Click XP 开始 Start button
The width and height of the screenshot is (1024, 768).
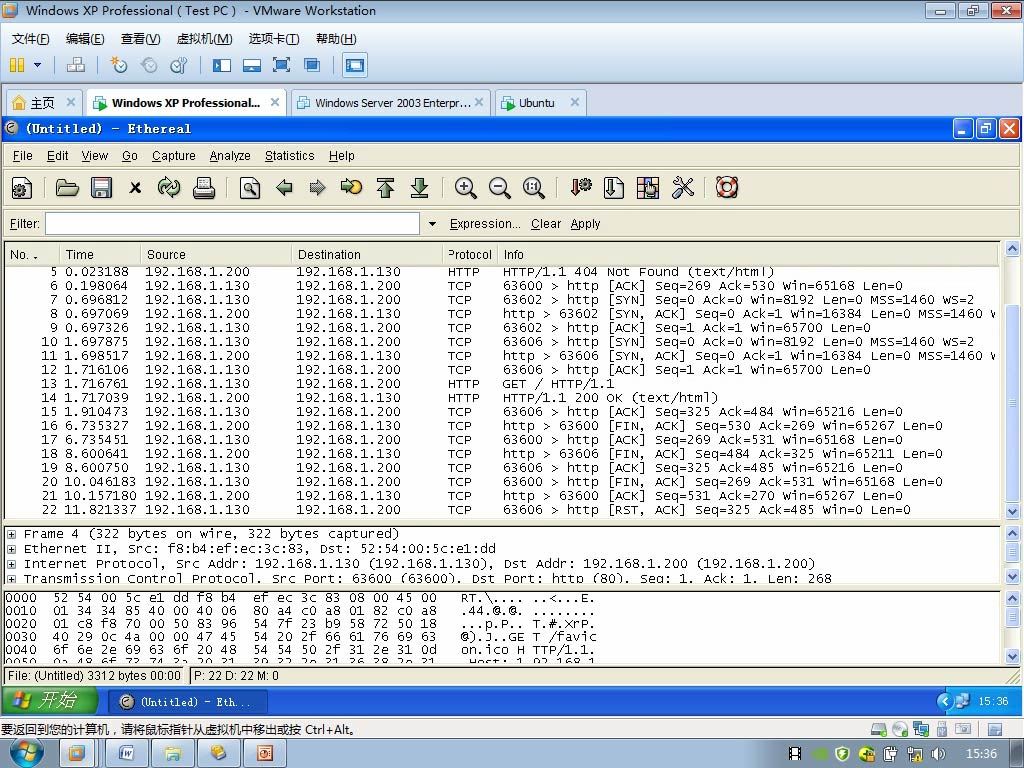coord(50,701)
